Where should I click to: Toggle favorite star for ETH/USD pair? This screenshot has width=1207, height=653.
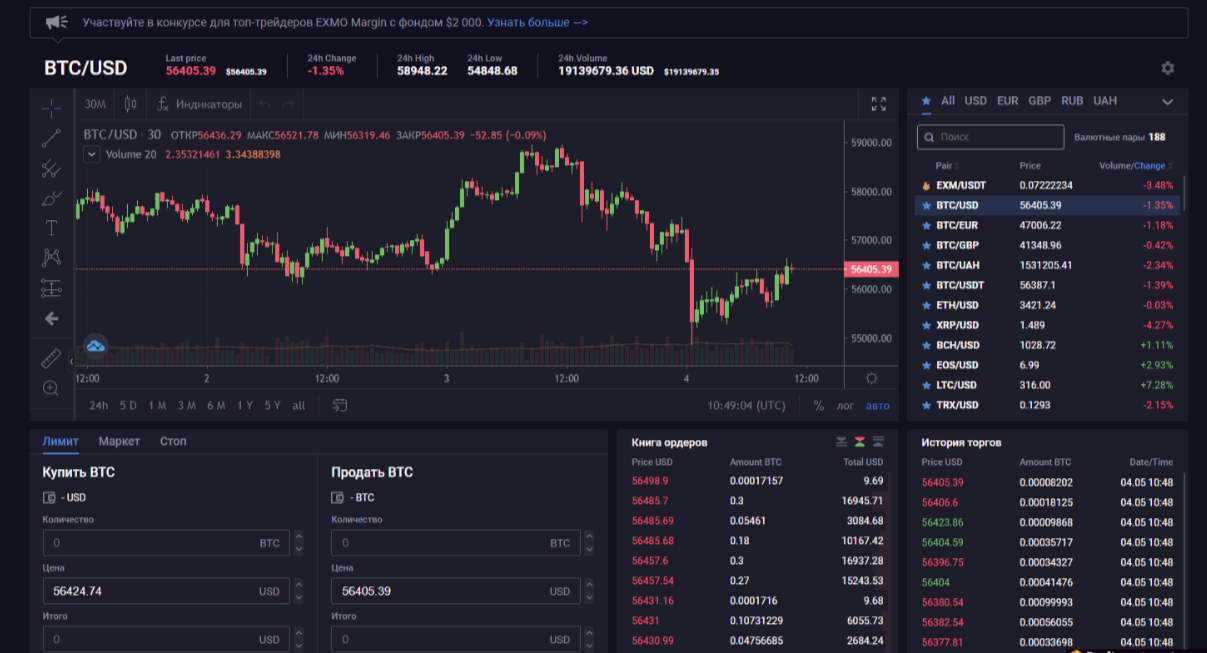pos(926,305)
